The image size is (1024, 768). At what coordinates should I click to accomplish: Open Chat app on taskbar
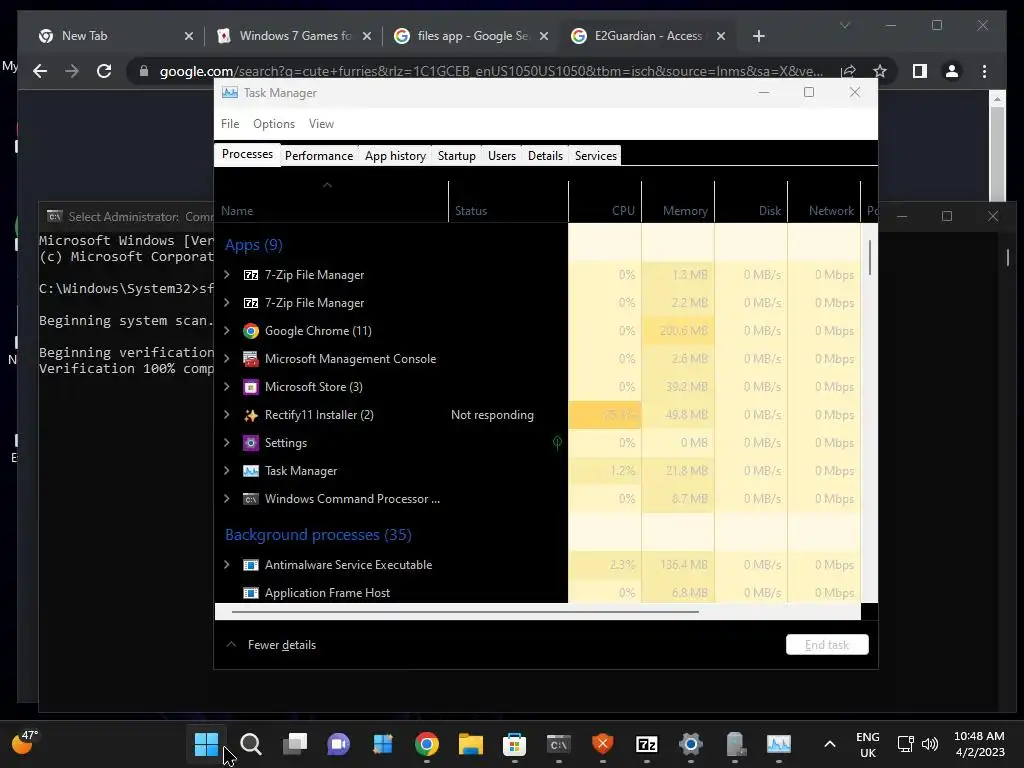(x=338, y=744)
